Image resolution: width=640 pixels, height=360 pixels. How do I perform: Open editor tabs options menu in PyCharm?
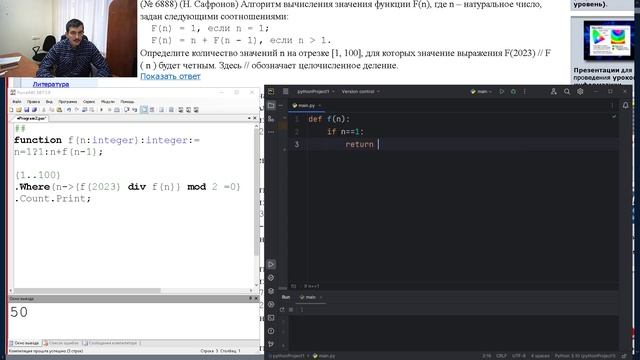point(612,105)
